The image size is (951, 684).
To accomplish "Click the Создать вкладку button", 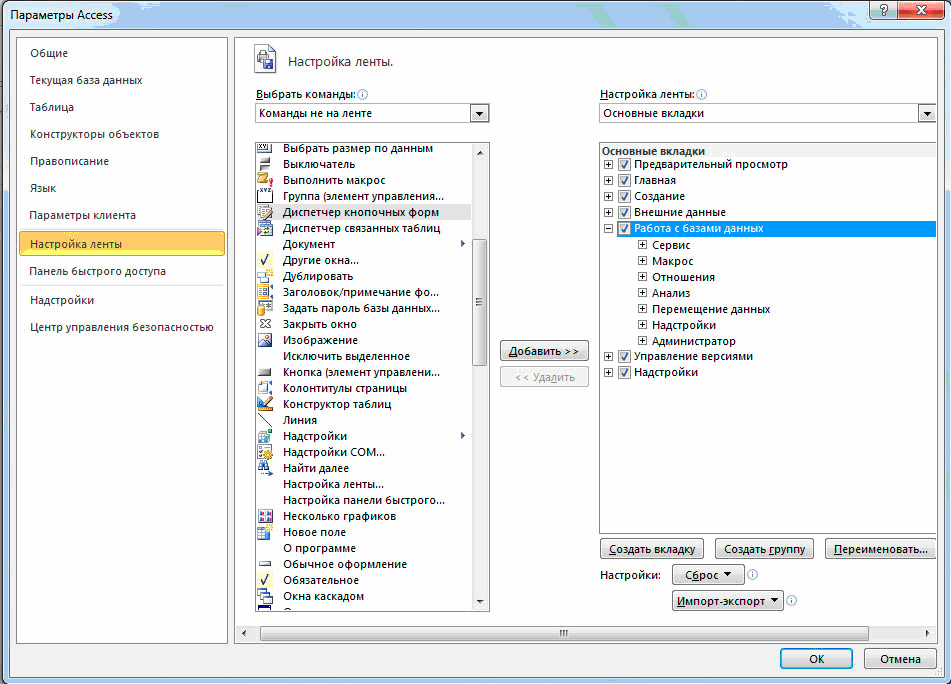I will 652,549.
